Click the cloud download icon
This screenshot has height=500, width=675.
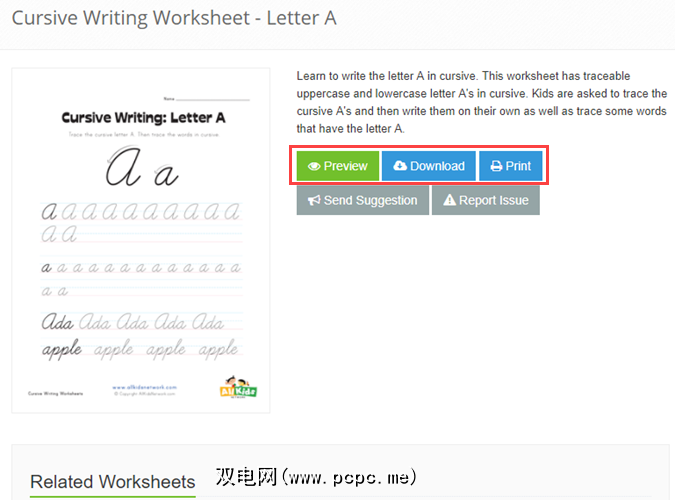coord(400,165)
